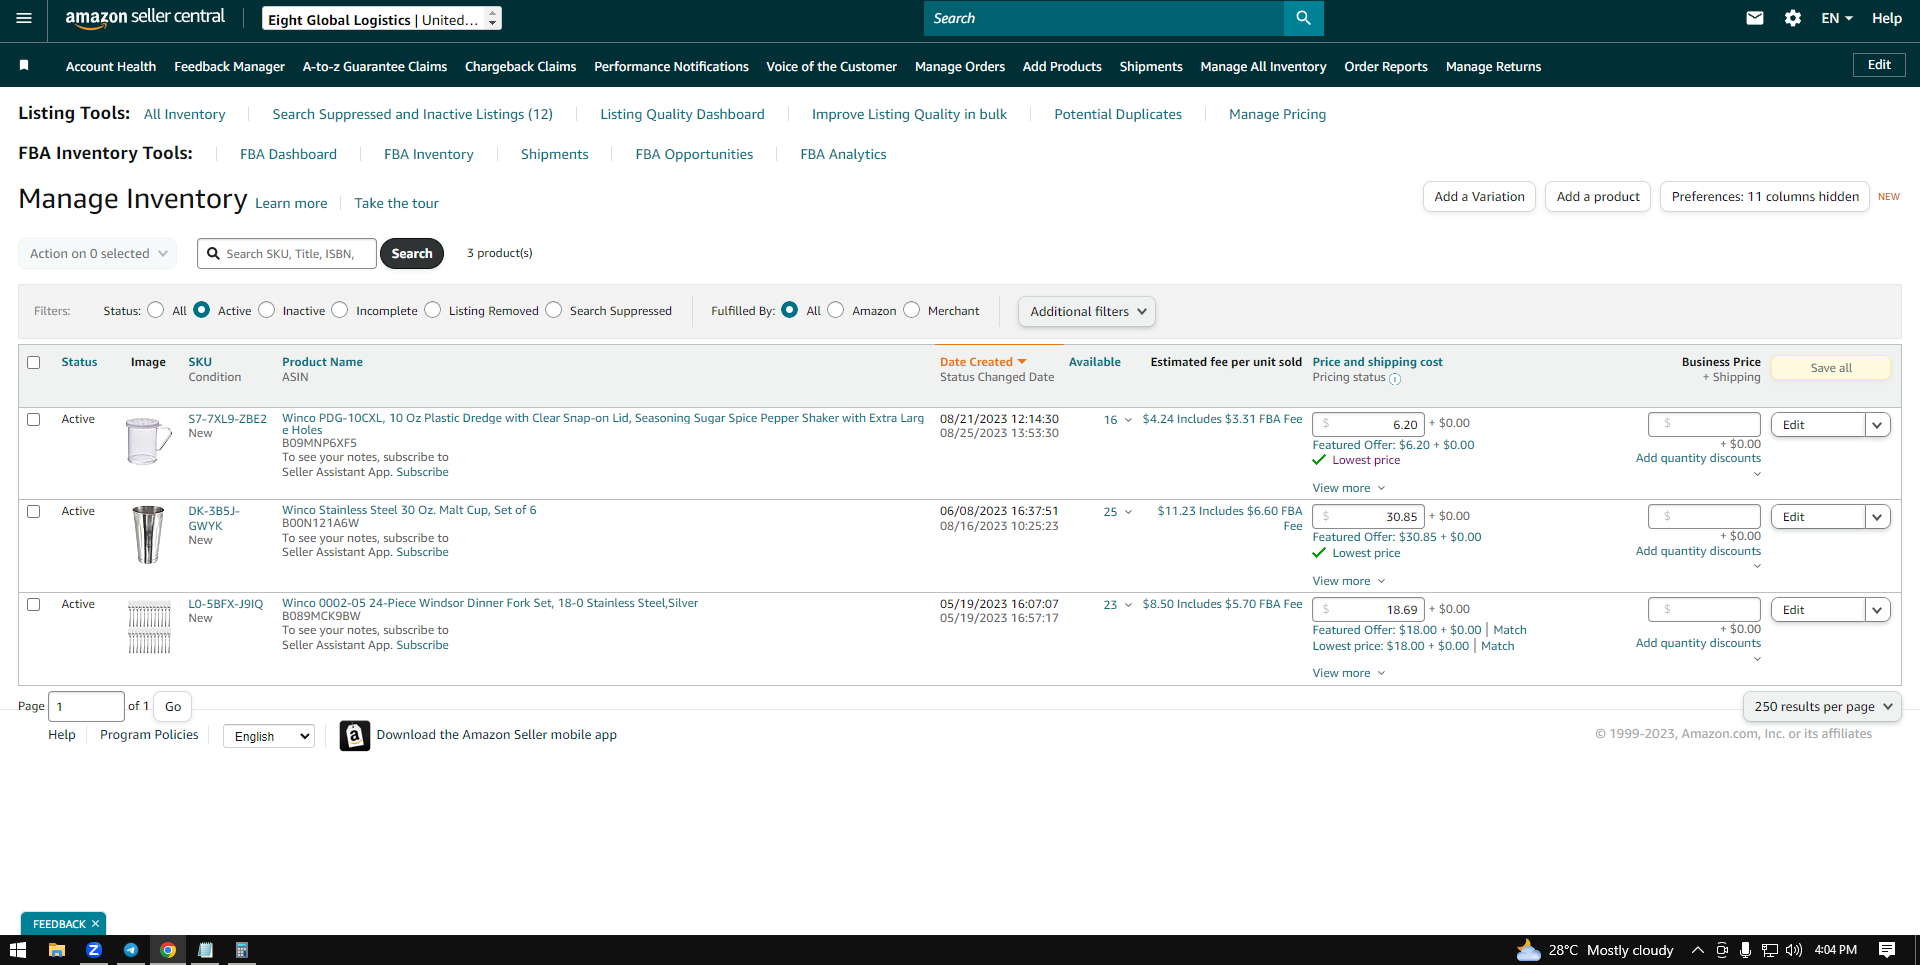Open the Edit dropdown arrow for Plastic Dredge row
Screen dimensions: 1920x965
1877,425
